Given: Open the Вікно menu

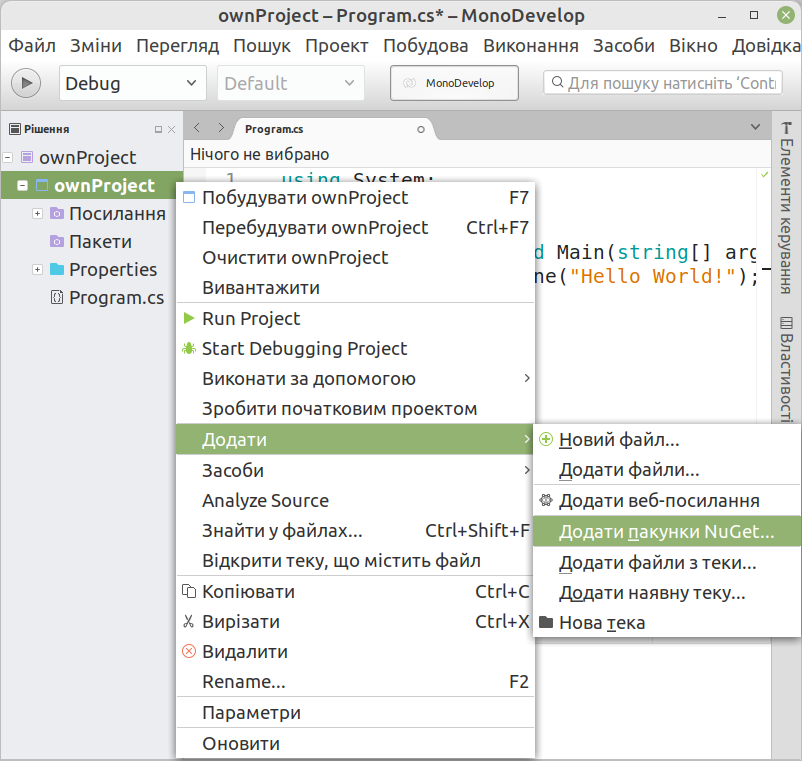Looking at the screenshot, I should pyautogui.click(x=693, y=46).
